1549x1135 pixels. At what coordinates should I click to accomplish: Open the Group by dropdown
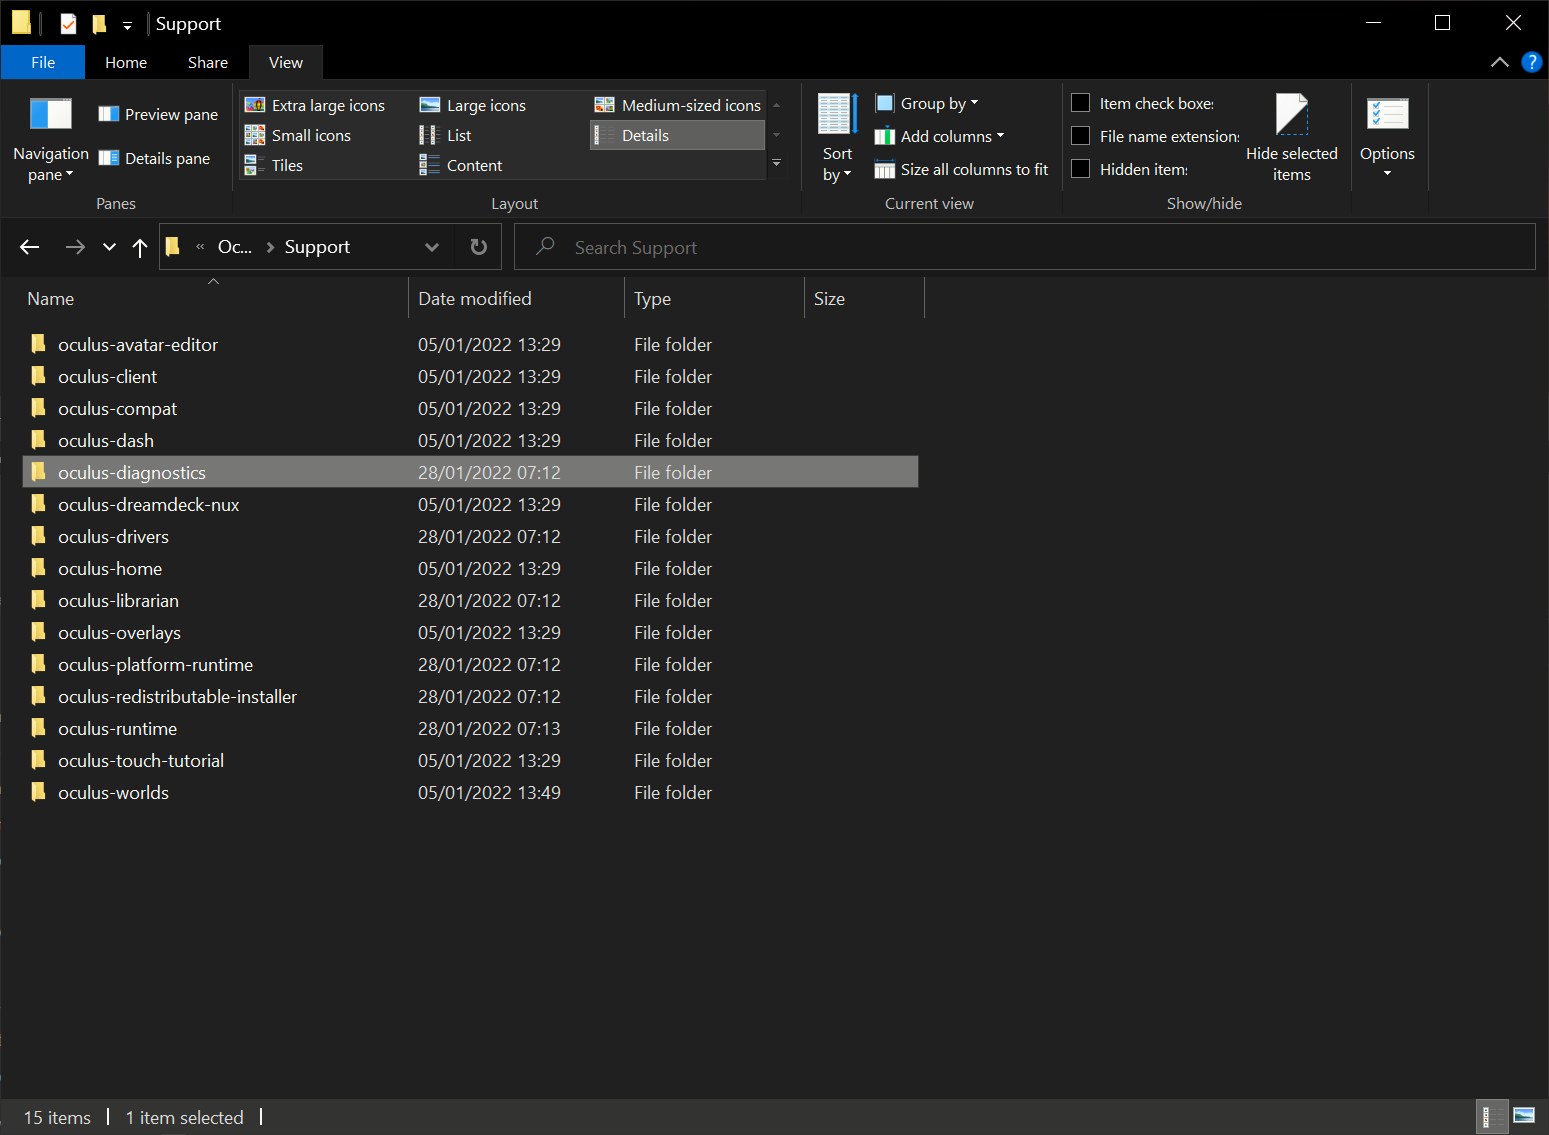pos(927,104)
